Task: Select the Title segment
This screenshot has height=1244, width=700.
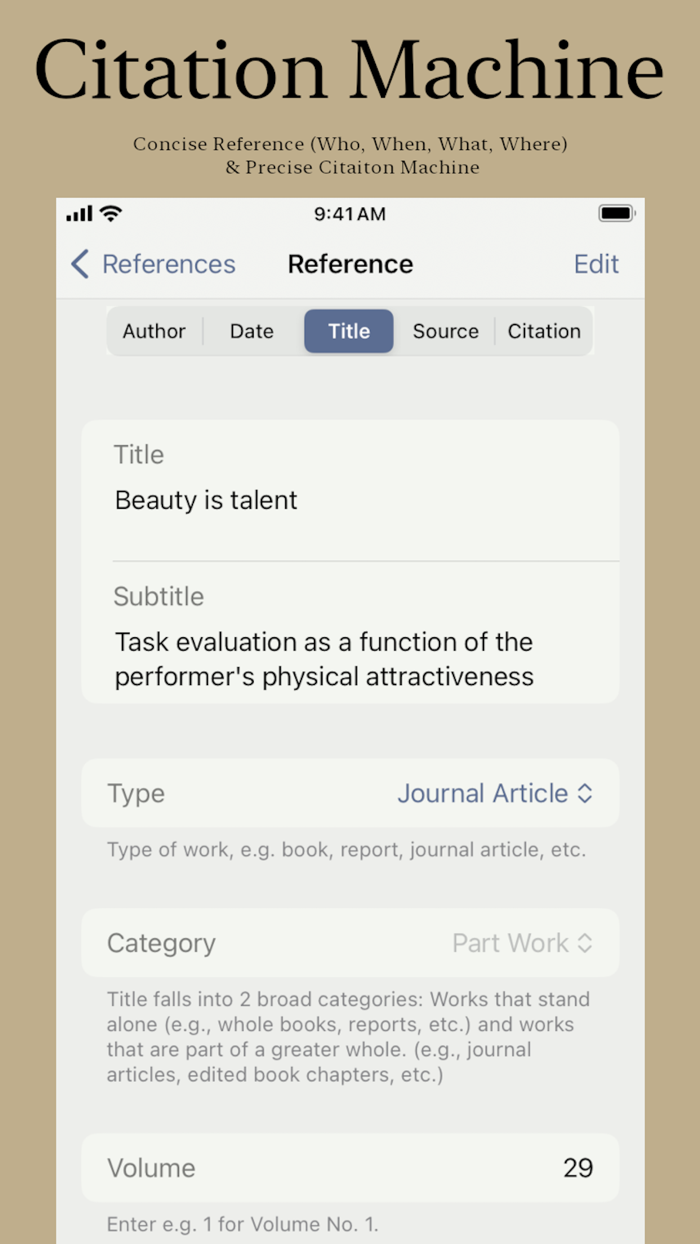Action: [348, 331]
